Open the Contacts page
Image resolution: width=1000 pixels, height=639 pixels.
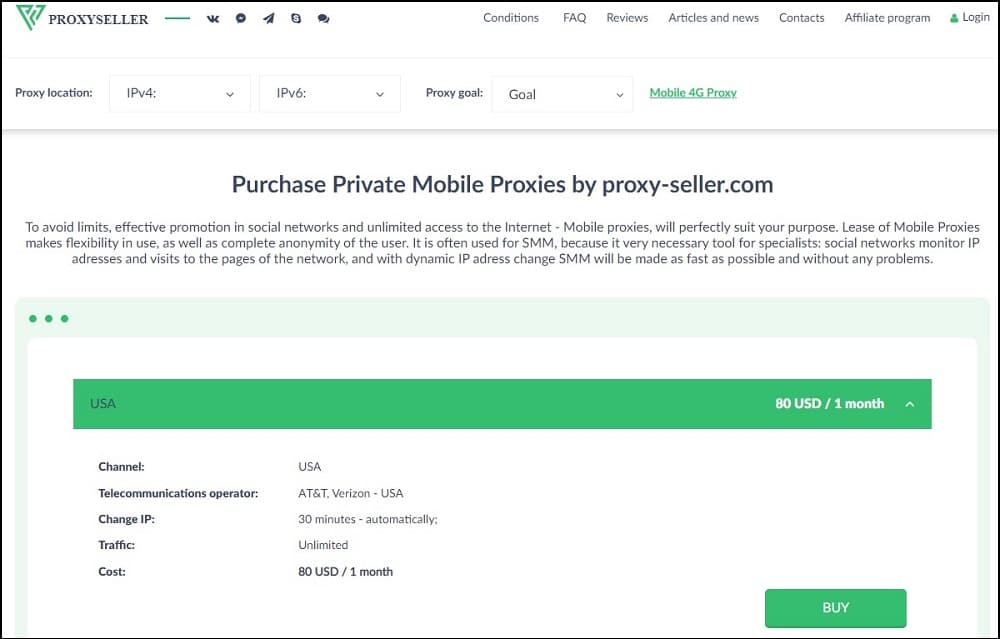tap(802, 18)
